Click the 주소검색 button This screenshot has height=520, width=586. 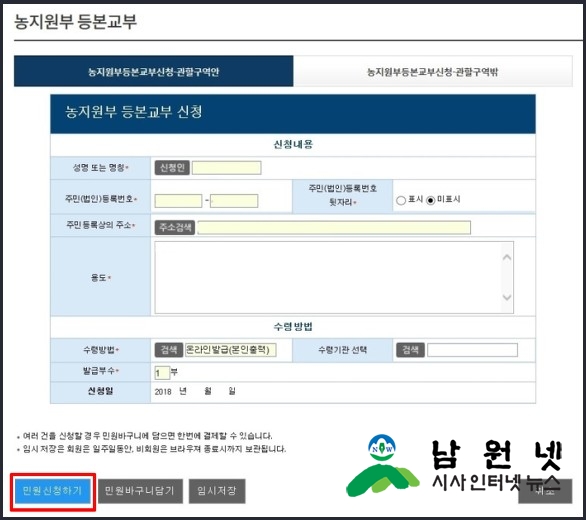(175, 227)
